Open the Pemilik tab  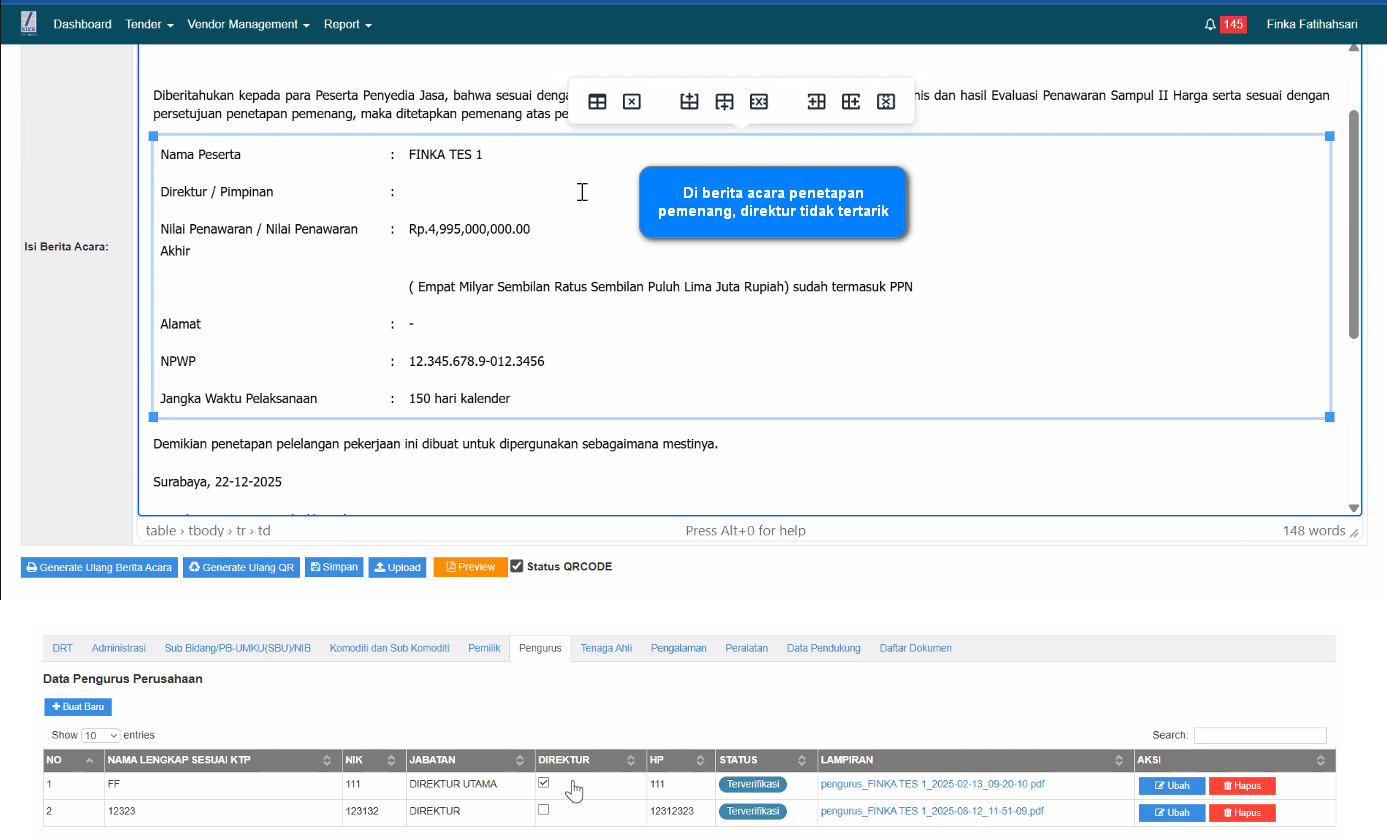click(484, 648)
